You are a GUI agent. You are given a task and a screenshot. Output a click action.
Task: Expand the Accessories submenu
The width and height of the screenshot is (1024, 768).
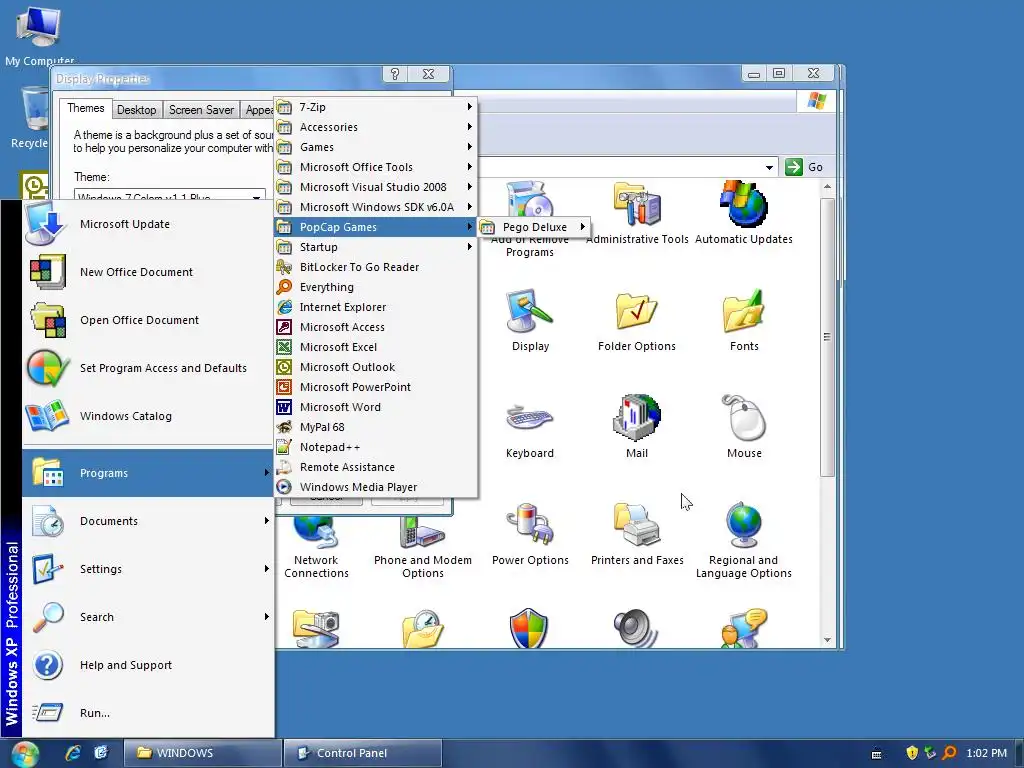(x=376, y=127)
